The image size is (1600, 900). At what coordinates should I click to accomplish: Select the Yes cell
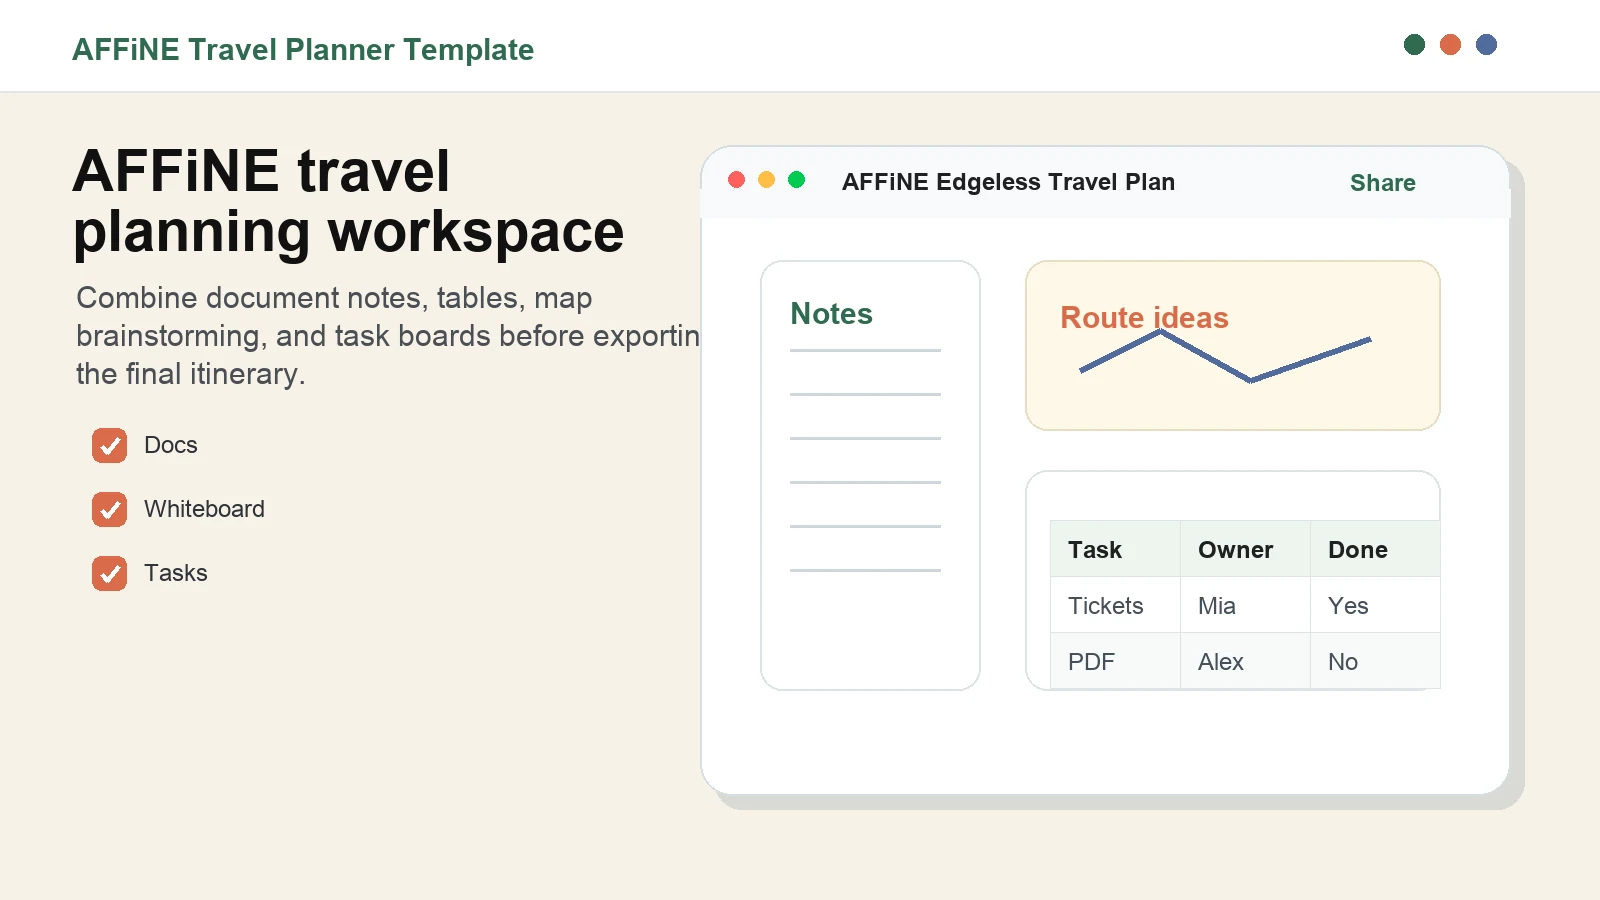pyautogui.click(x=1375, y=605)
